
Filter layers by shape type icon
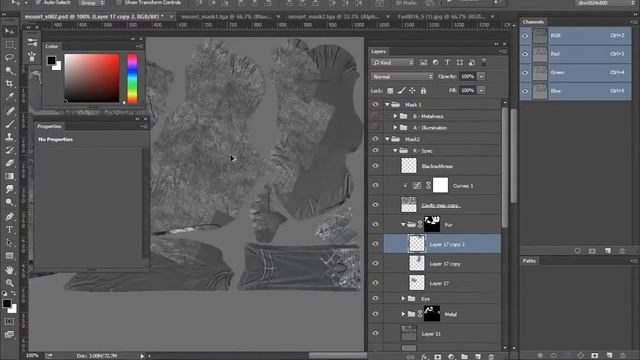[460, 62]
